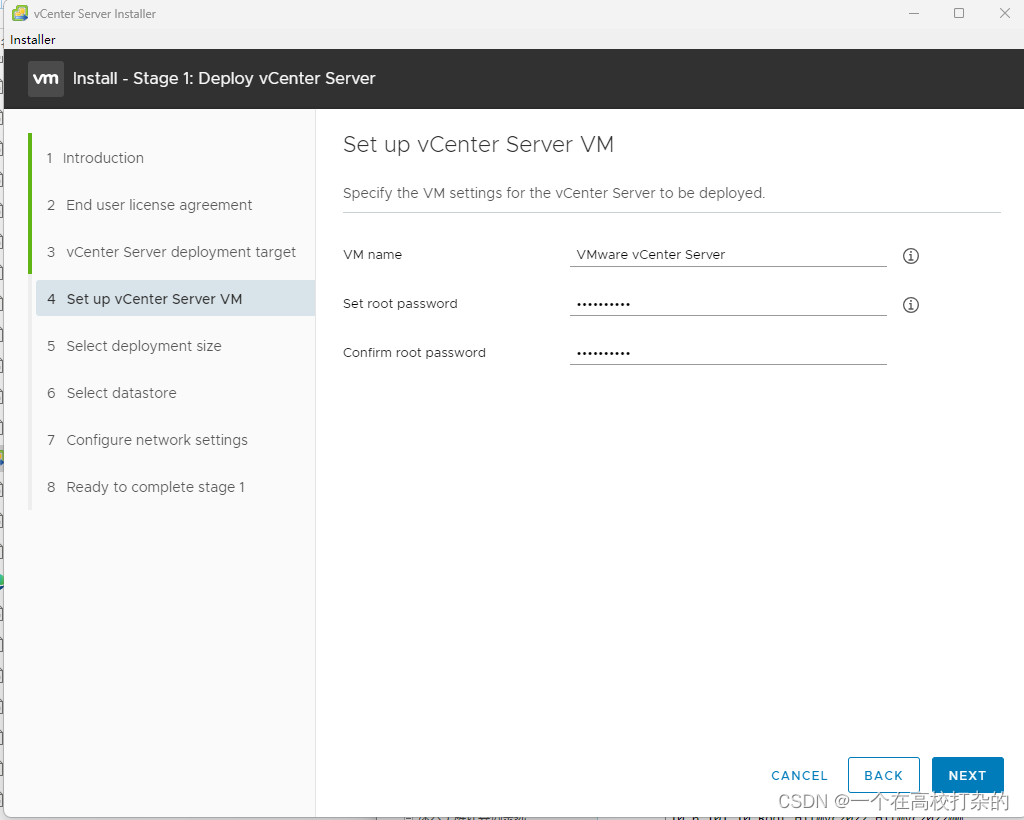The width and height of the screenshot is (1024, 820).
Task: Click the 'Set root password' label
Action: (400, 304)
